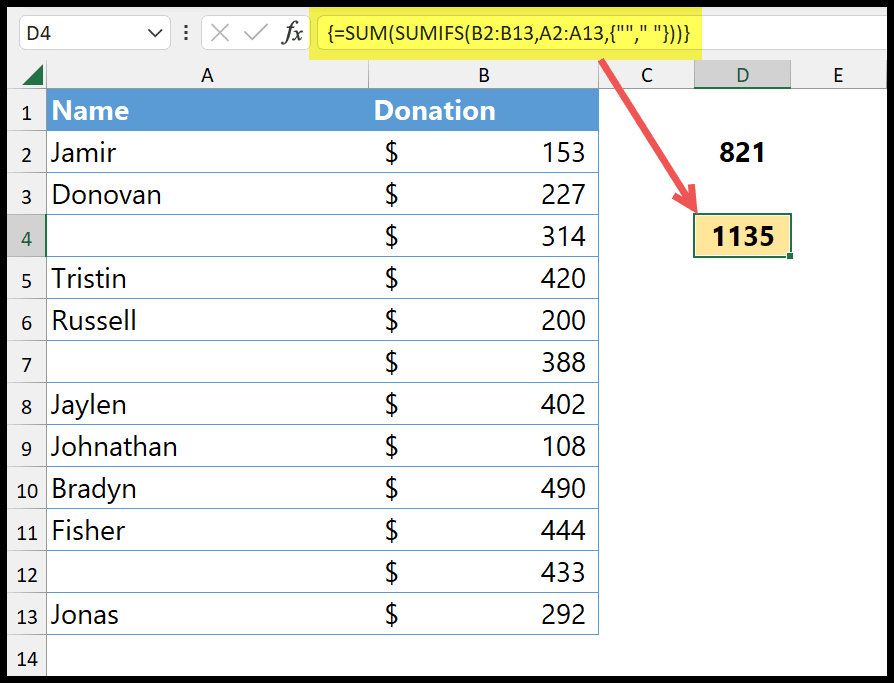894x683 pixels.
Task: Select the donation value 227
Action: [x=483, y=194]
